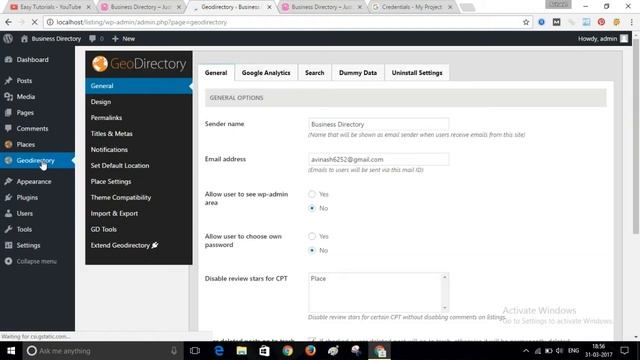This screenshot has width=640, height=360.
Task: Open Firefox from the taskbar
Action: [310, 351]
